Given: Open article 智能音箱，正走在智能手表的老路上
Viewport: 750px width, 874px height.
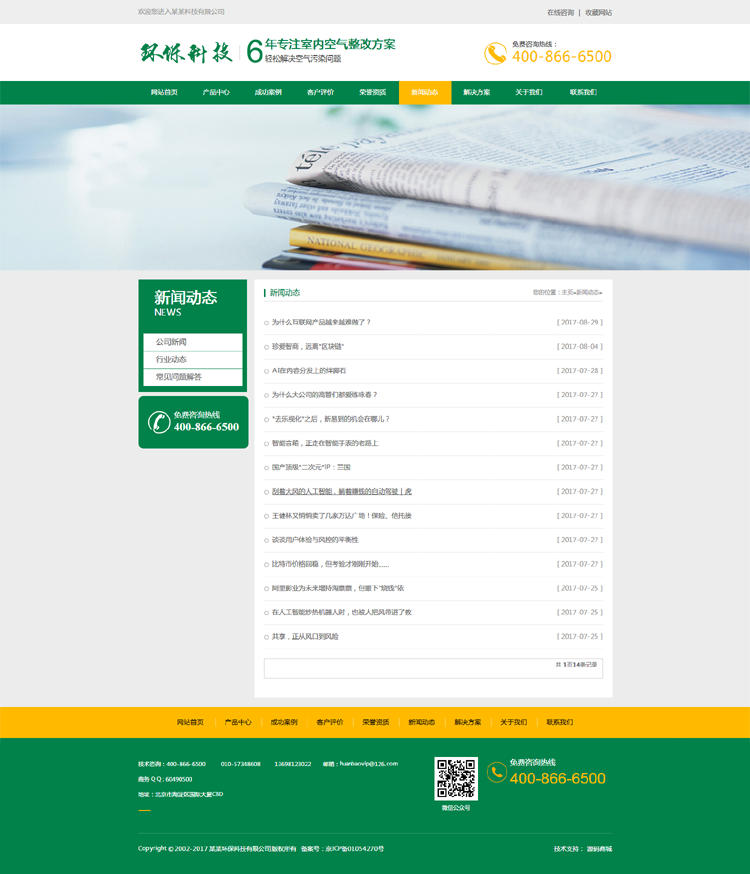Looking at the screenshot, I should pyautogui.click(x=325, y=443).
